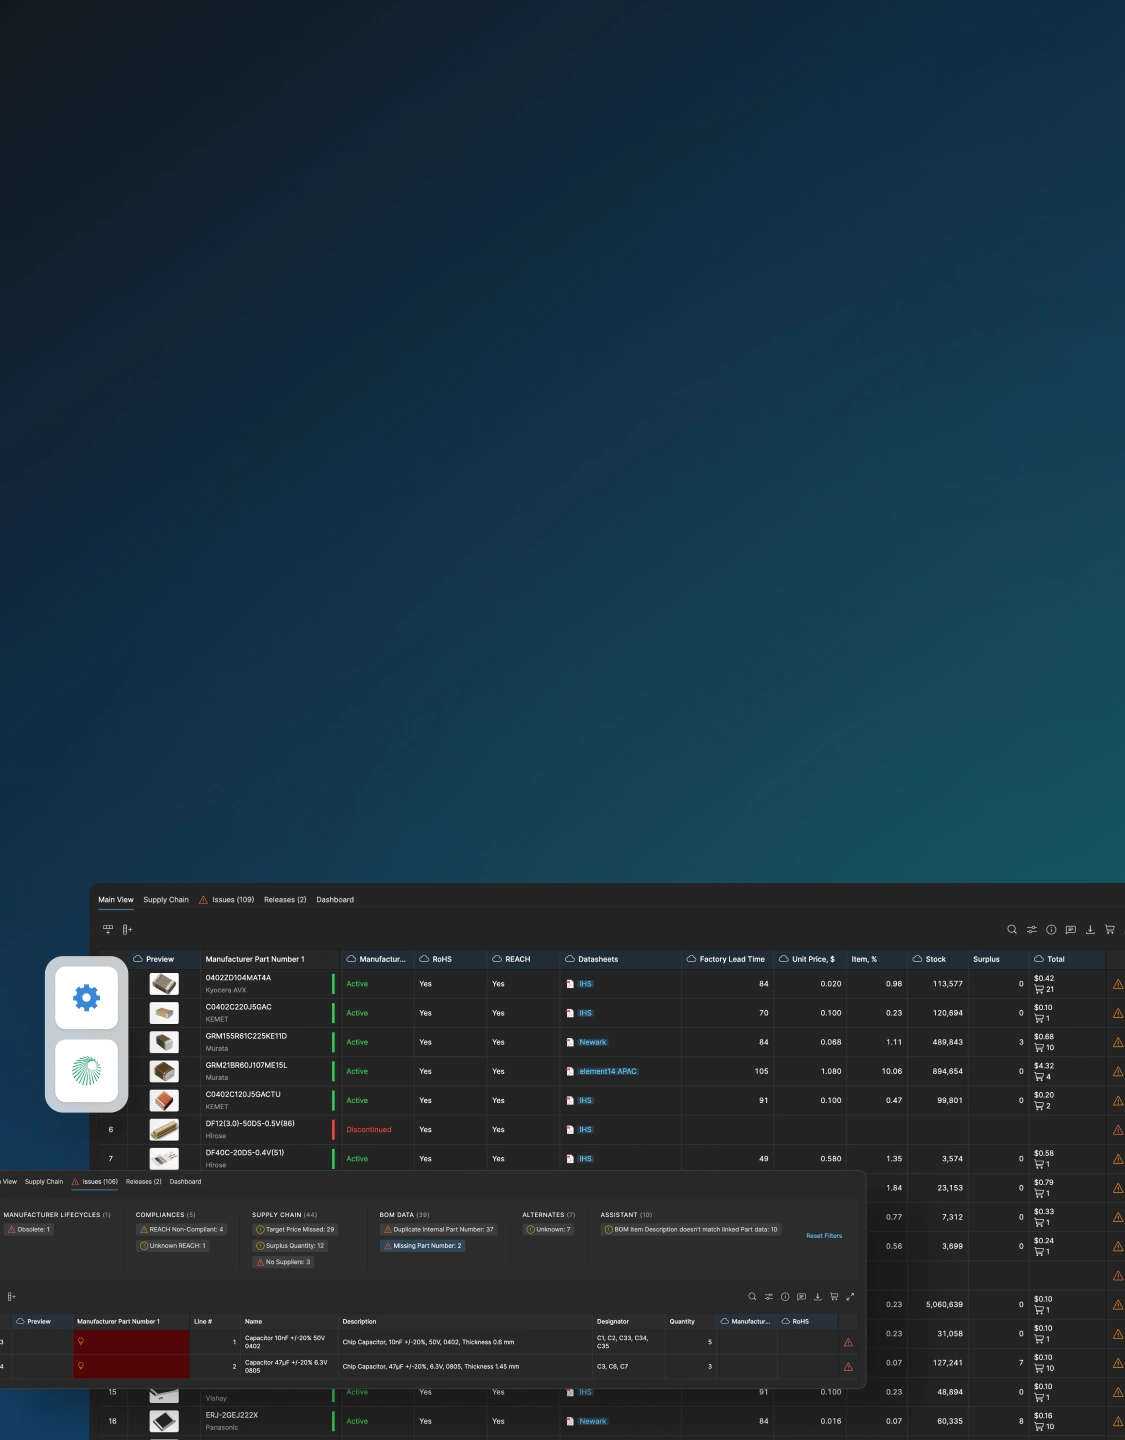Viewport: 1125px width, 1440px height.
Task: Click the cart icon in Main View toolbar
Action: coord(1109,930)
